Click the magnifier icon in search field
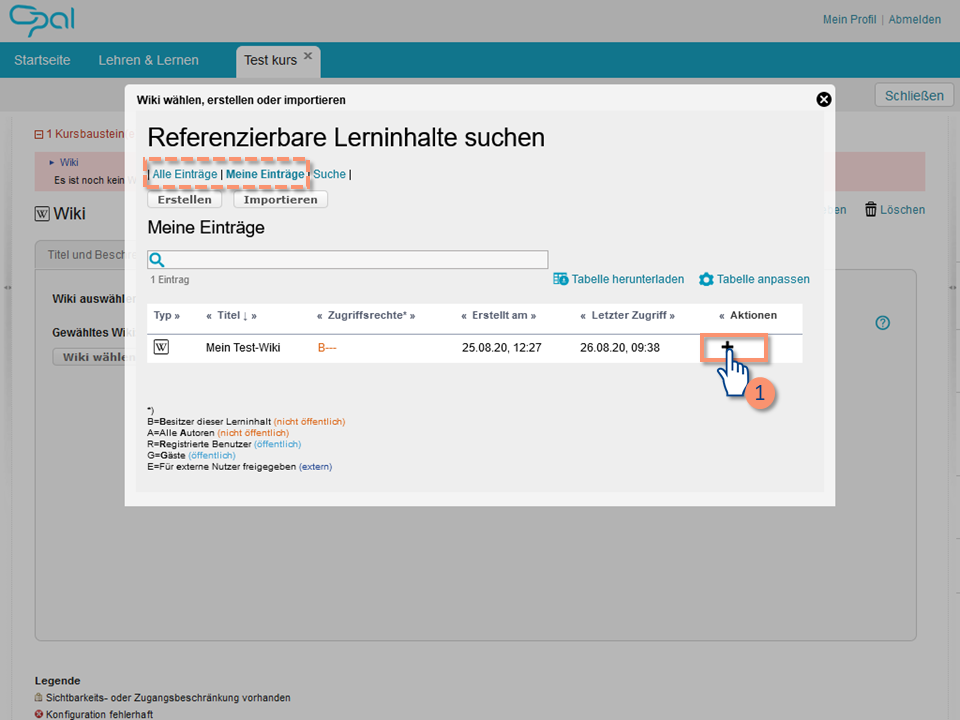 157,260
